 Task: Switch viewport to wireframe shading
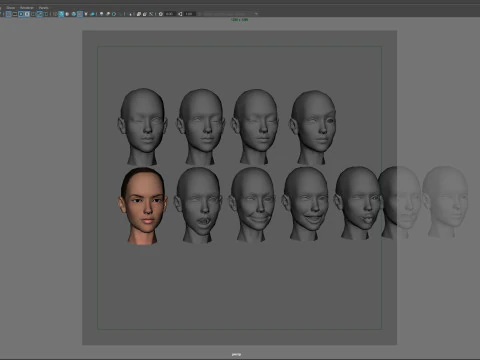[x=55, y=14]
